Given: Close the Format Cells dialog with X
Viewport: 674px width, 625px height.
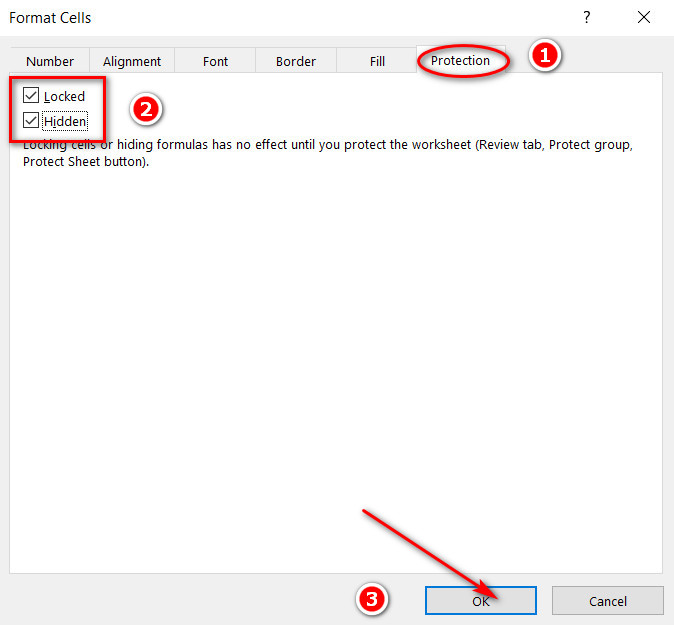Looking at the screenshot, I should (643, 18).
